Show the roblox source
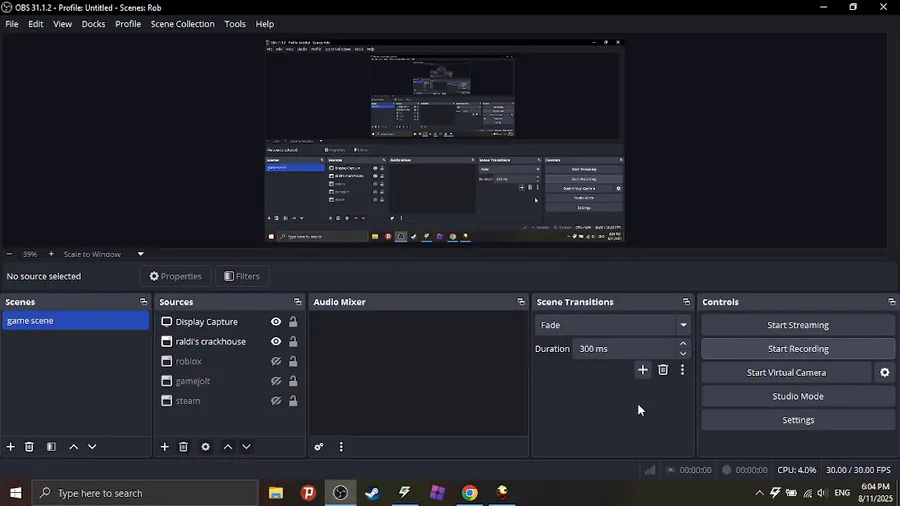This screenshot has height=506, width=900. point(276,361)
